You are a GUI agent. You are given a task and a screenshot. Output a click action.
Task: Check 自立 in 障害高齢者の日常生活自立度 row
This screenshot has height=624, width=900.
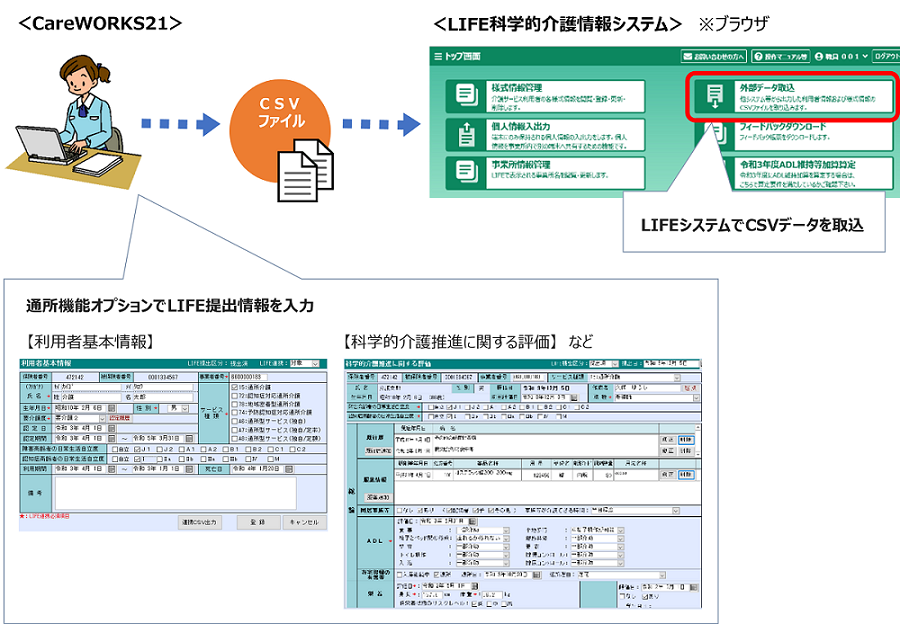115,449
